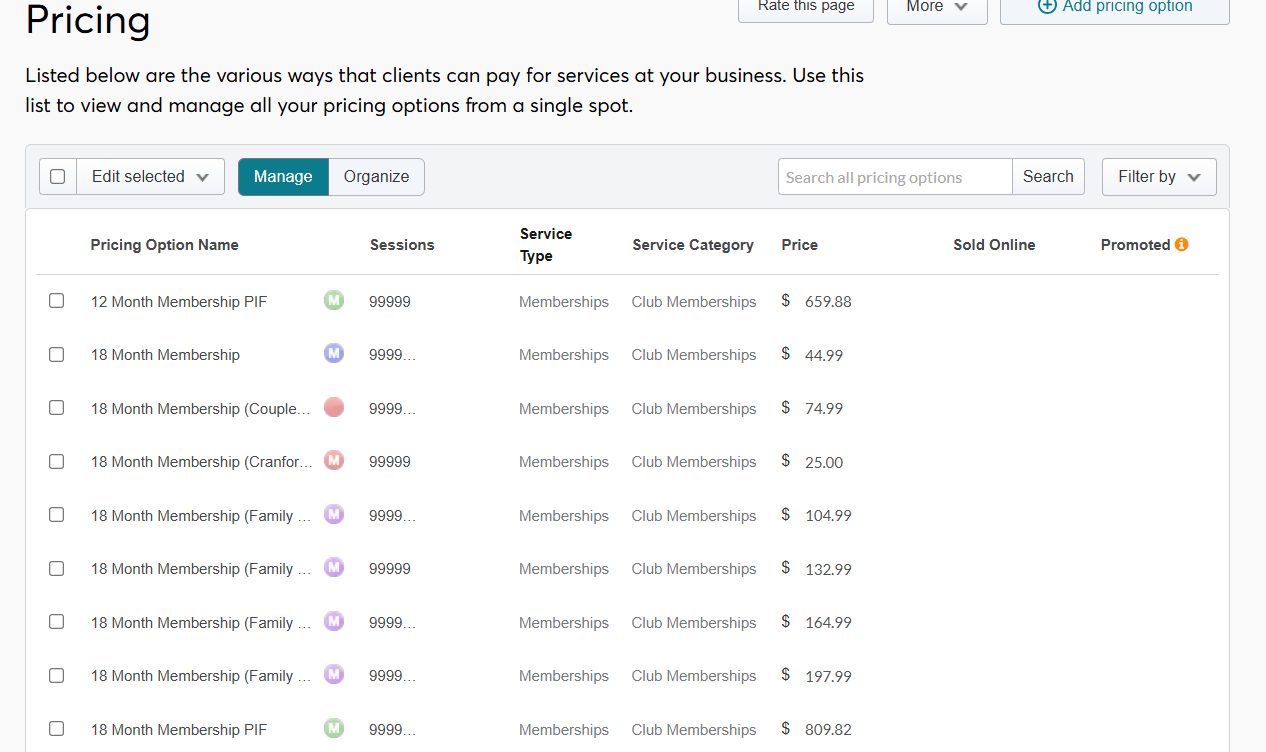The width and height of the screenshot is (1266, 752).
Task: Click the purple M icon on the $197.99 row
Action: click(334, 674)
